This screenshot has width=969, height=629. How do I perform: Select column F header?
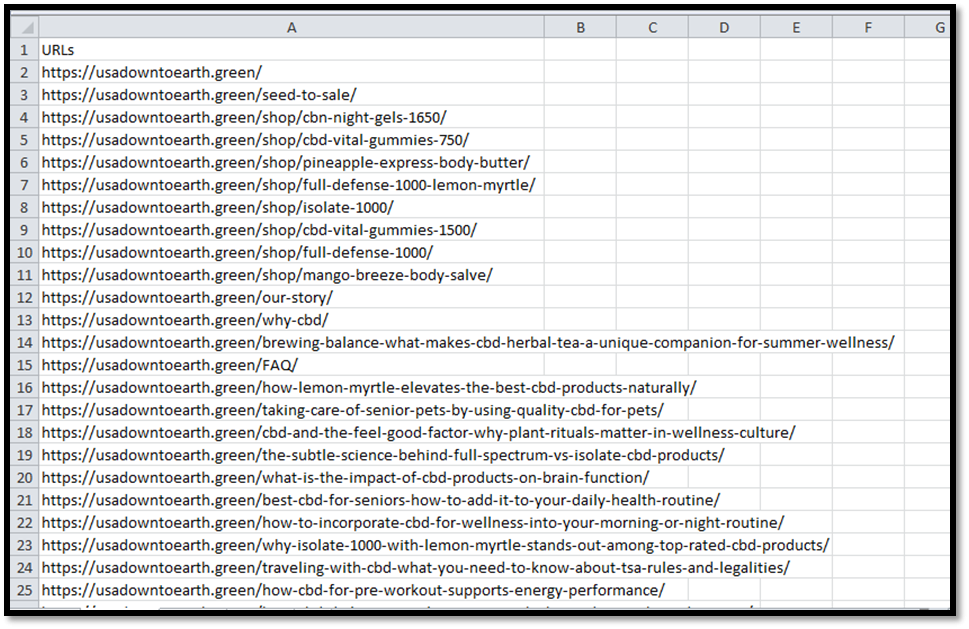[x=867, y=28]
